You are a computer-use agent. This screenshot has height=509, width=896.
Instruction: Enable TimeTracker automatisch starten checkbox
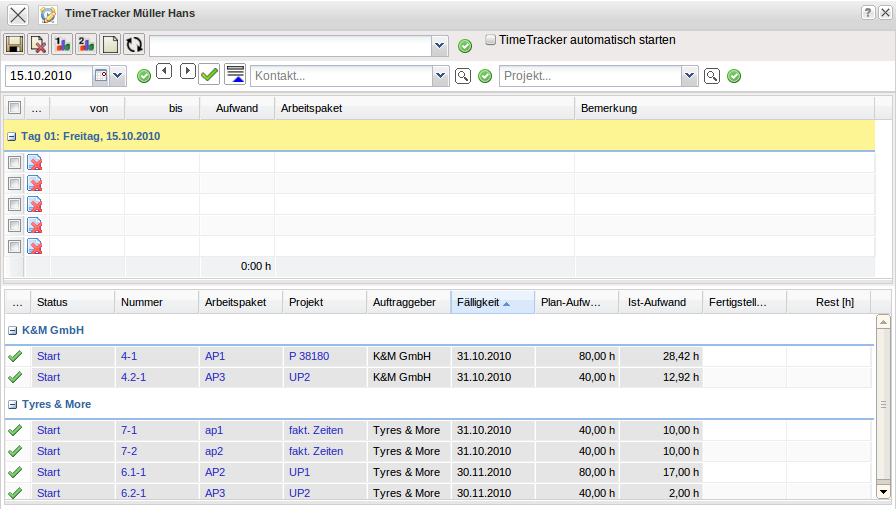(x=491, y=41)
